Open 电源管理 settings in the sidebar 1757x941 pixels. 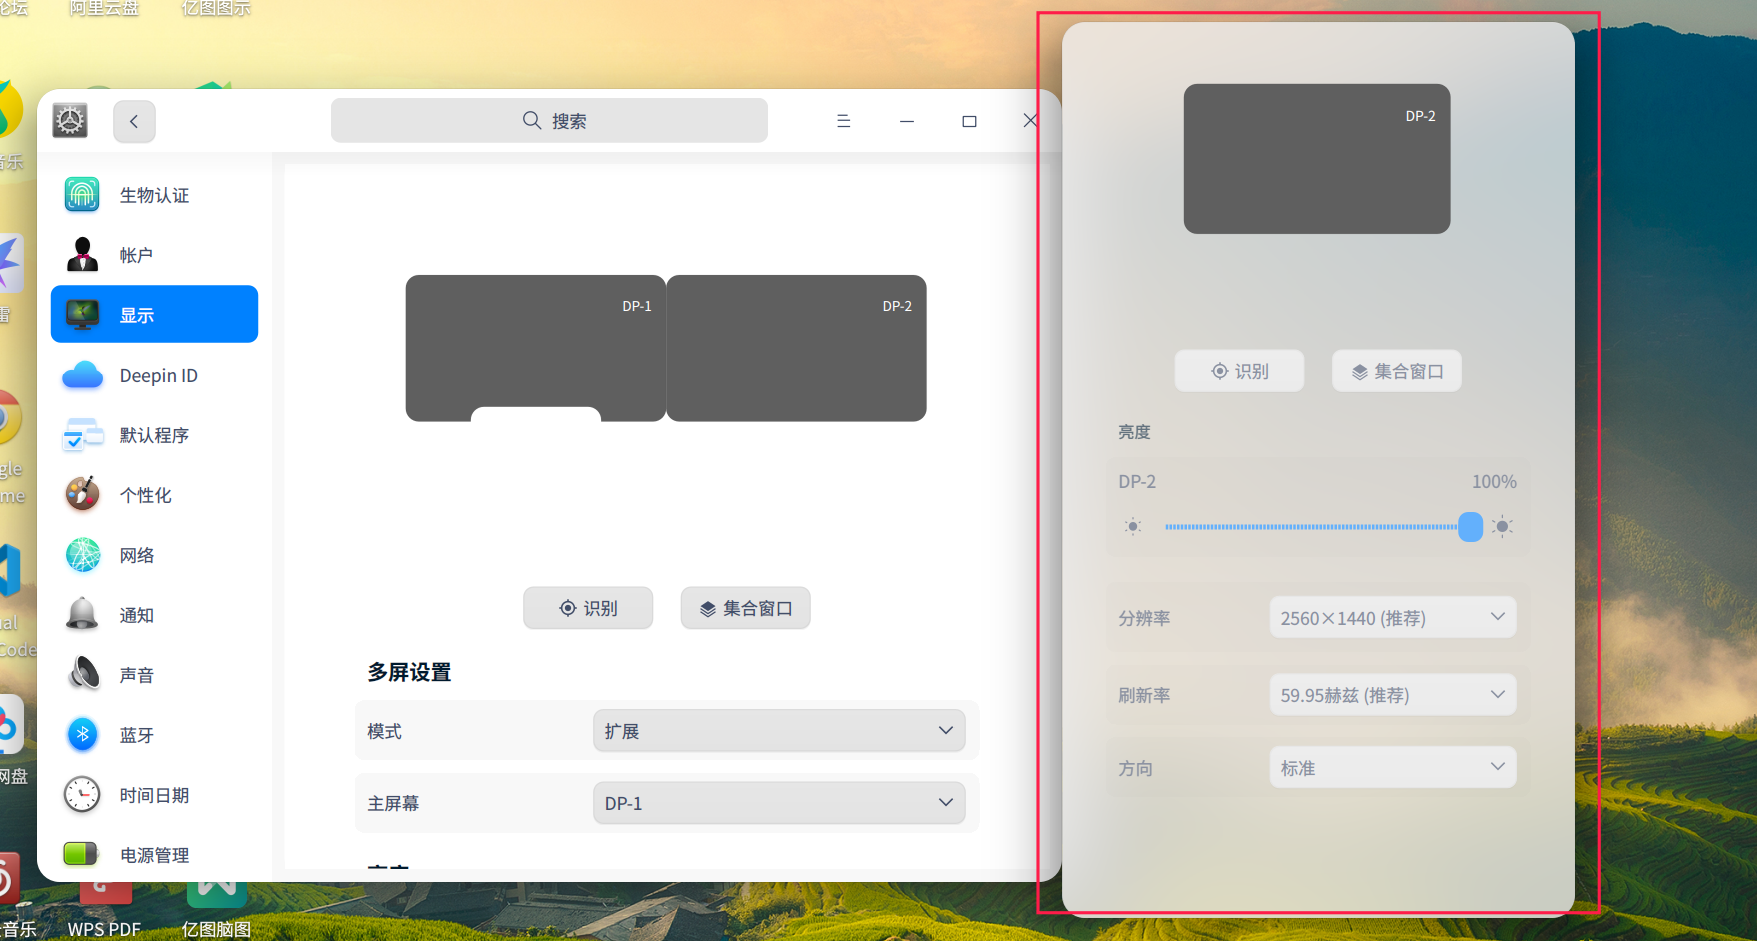[154, 854]
